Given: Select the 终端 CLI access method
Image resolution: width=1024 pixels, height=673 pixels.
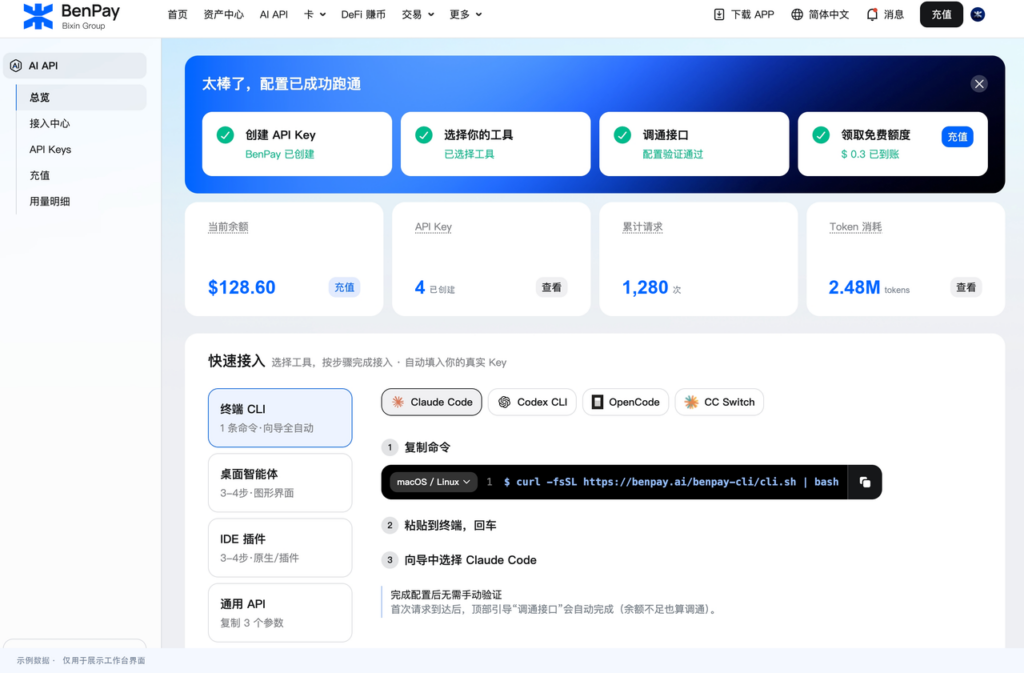Looking at the screenshot, I should [280, 418].
